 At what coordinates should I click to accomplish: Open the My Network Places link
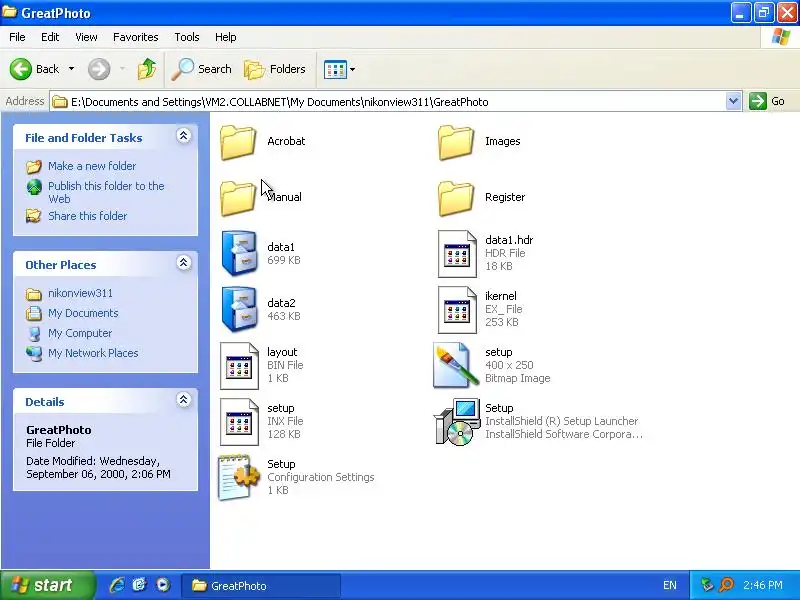tap(93, 353)
